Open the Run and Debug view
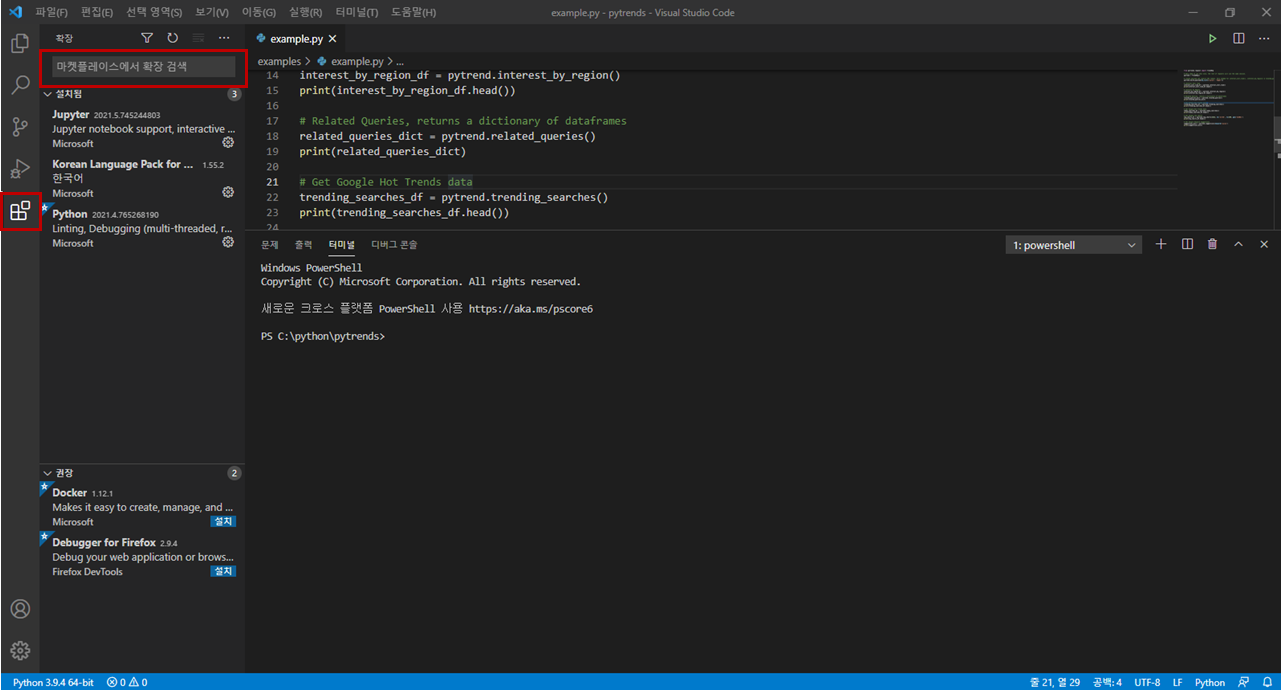The image size is (1281, 690). tap(19, 168)
